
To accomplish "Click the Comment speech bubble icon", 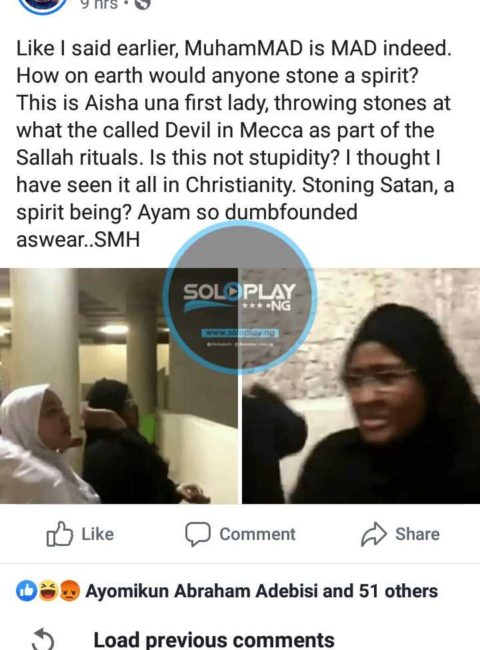I will [198, 534].
